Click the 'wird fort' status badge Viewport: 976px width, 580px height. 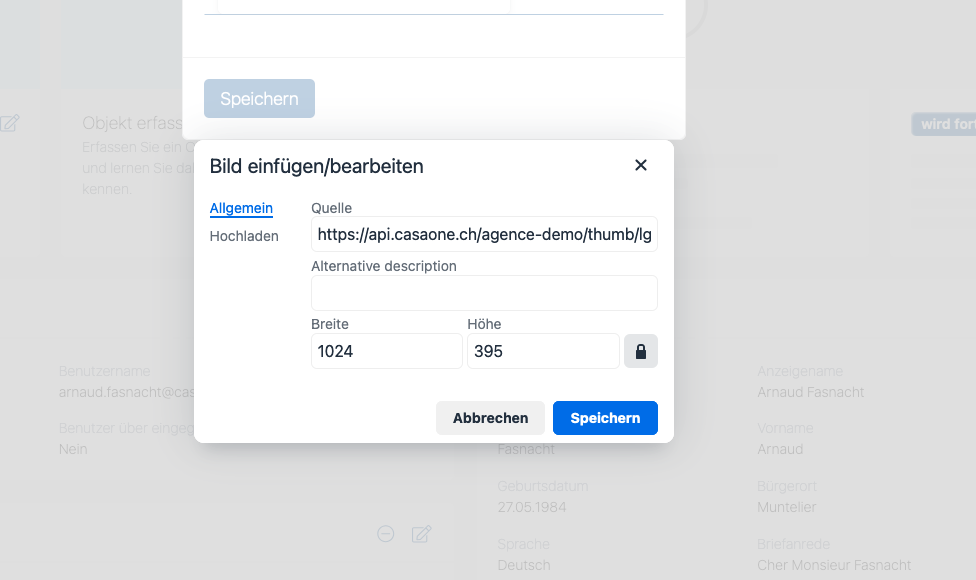tap(944, 124)
